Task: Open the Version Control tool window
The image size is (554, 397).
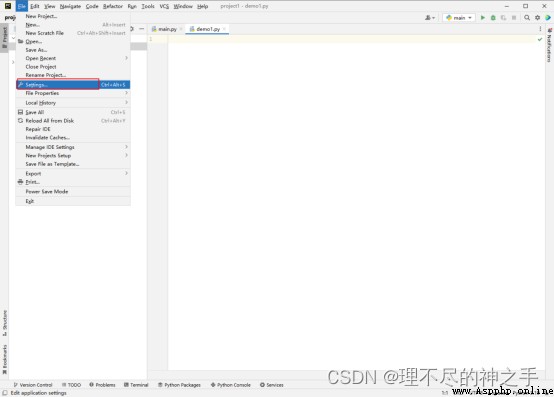Action: [33, 385]
